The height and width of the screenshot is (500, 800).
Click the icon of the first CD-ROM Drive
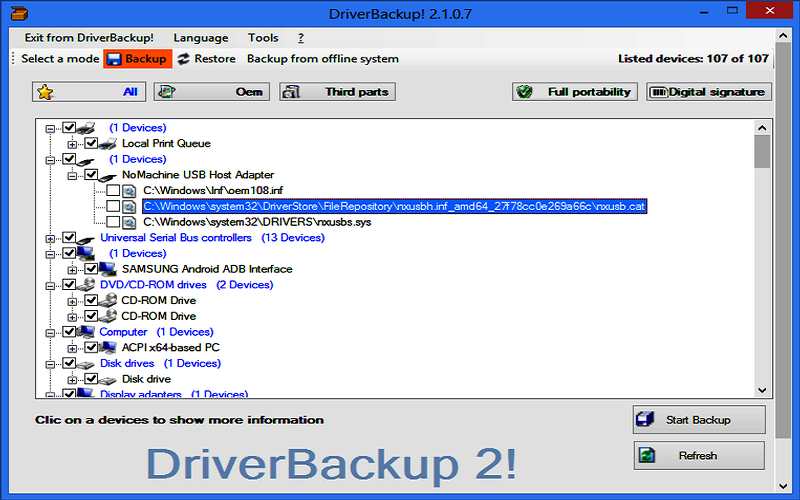coord(108,301)
